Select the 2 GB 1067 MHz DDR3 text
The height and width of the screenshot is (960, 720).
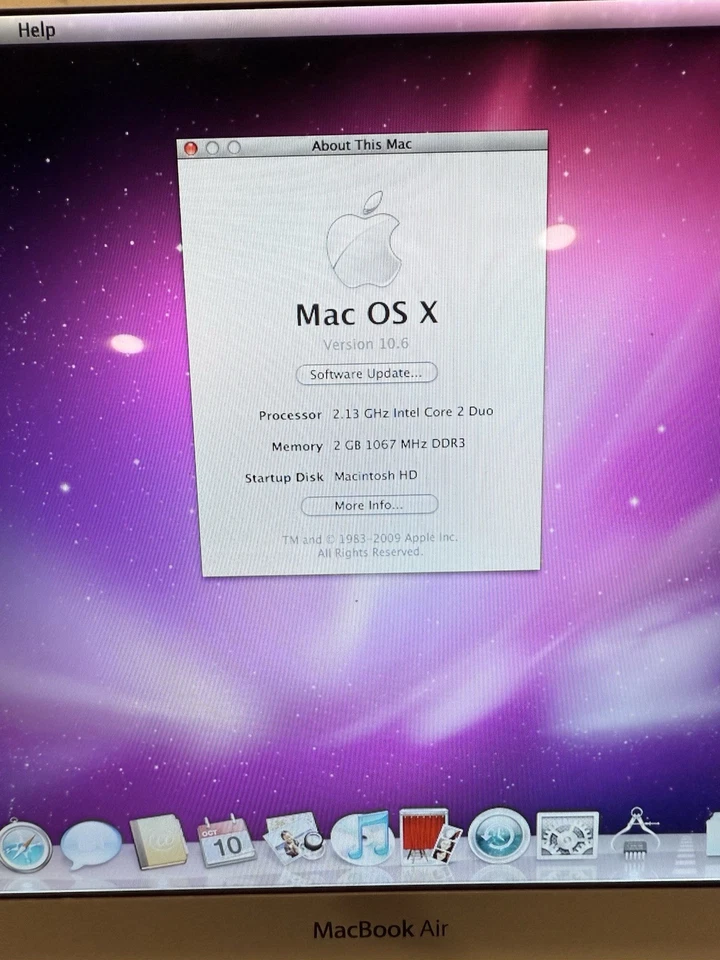click(399, 444)
